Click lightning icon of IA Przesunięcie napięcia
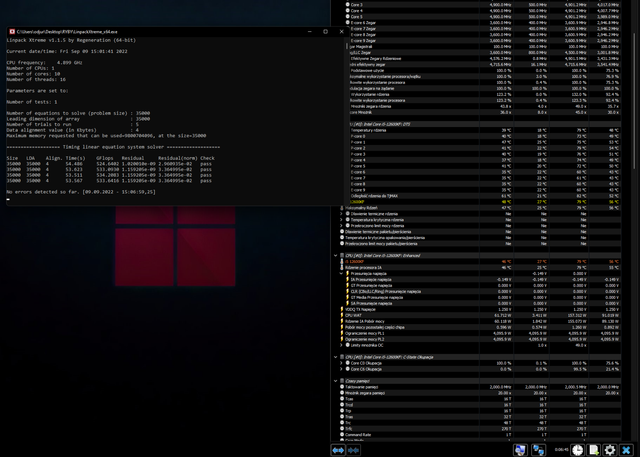This screenshot has width=640, height=457. click(x=348, y=280)
